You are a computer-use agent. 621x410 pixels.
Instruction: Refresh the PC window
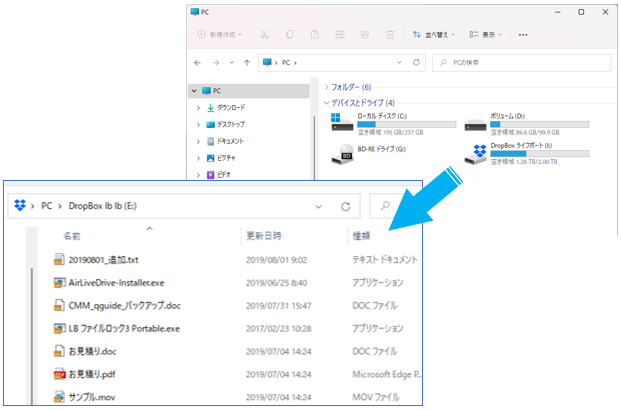[x=416, y=63]
